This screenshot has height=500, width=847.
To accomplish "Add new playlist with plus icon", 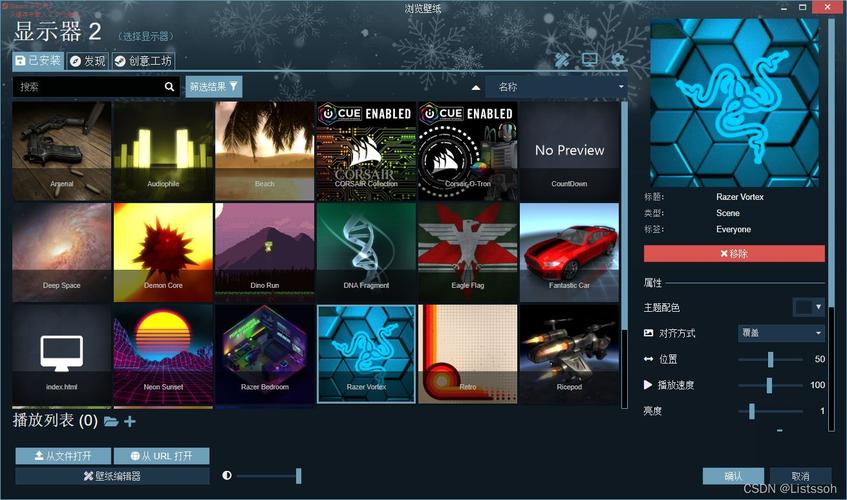I will (x=130, y=421).
